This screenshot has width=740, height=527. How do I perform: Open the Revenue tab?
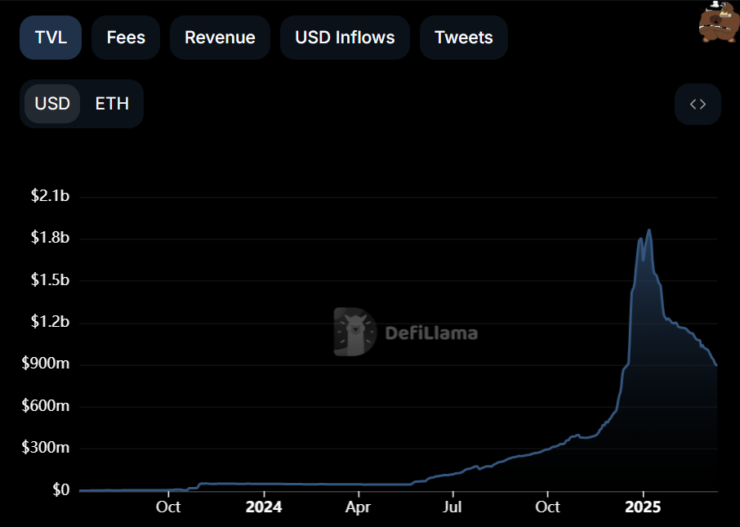(x=220, y=38)
